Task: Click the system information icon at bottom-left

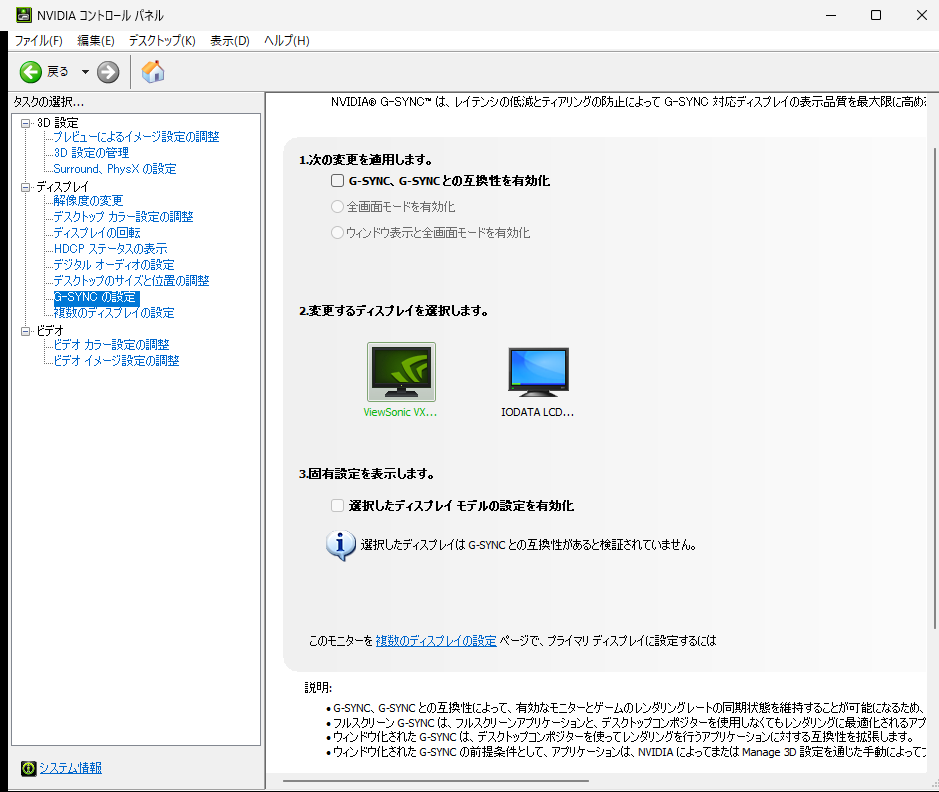Action: pyautogui.click(x=28, y=768)
